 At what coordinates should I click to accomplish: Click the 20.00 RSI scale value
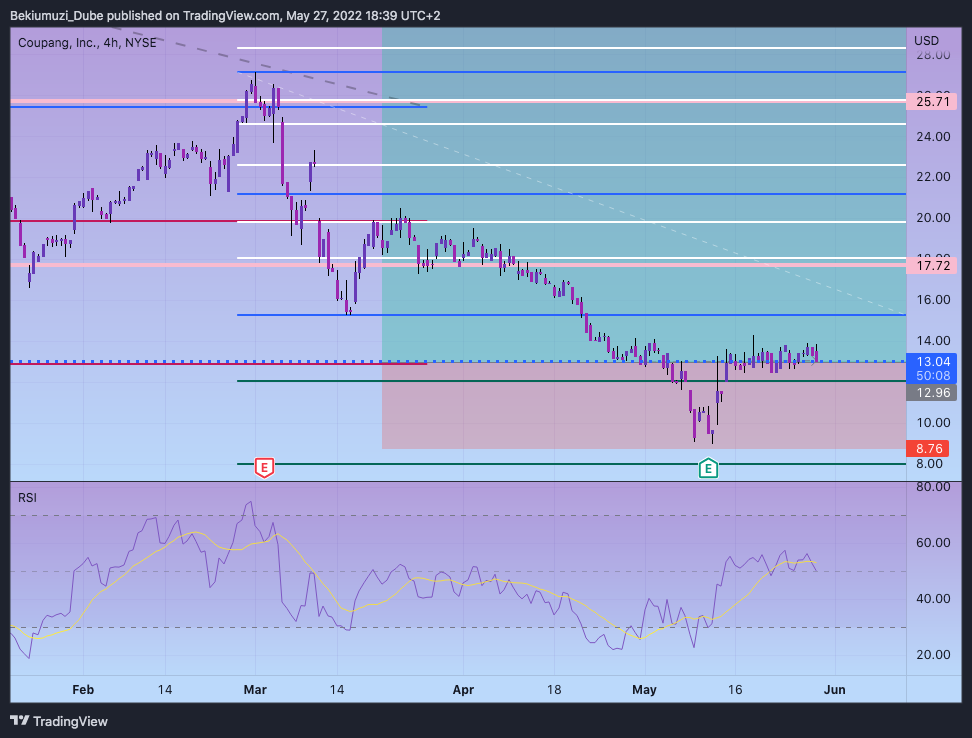[933, 654]
